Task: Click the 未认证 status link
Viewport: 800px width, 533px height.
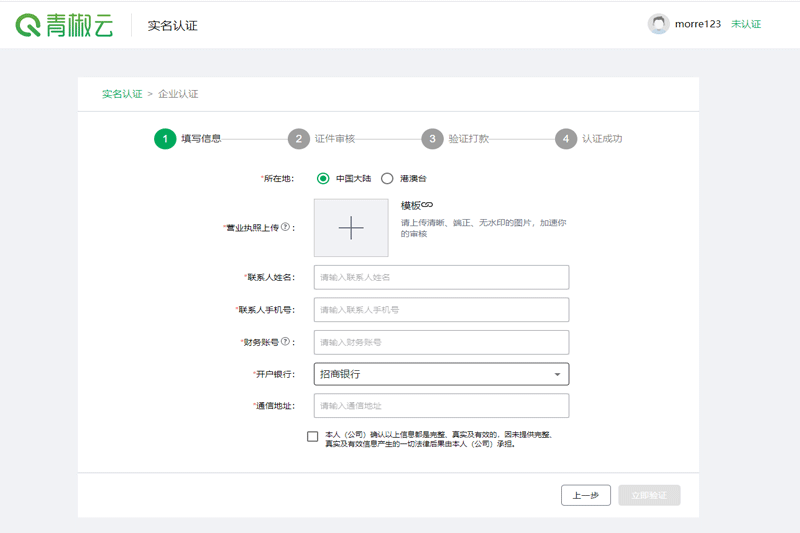Action: 746,24
